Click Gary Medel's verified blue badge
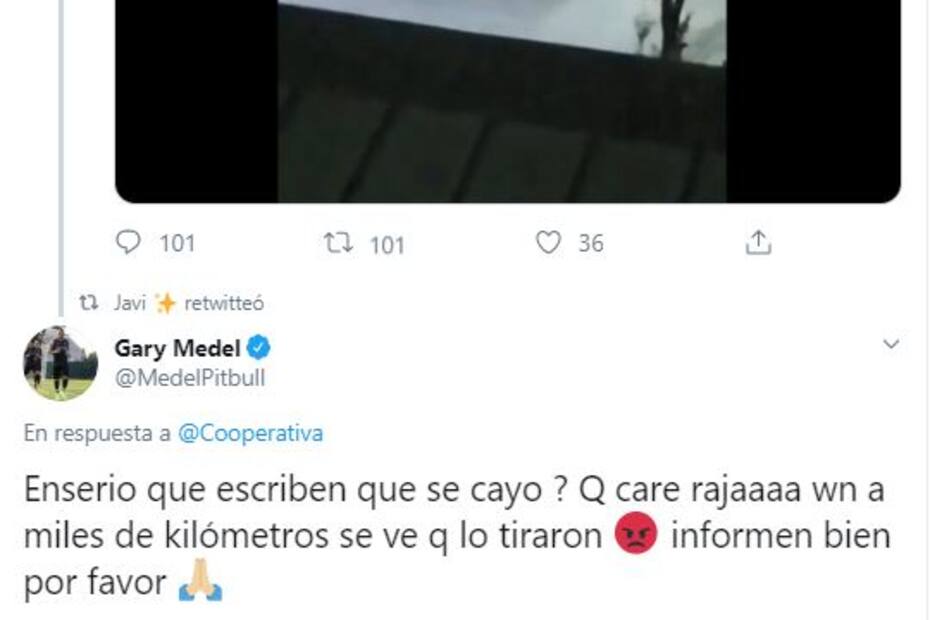 tap(259, 348)
